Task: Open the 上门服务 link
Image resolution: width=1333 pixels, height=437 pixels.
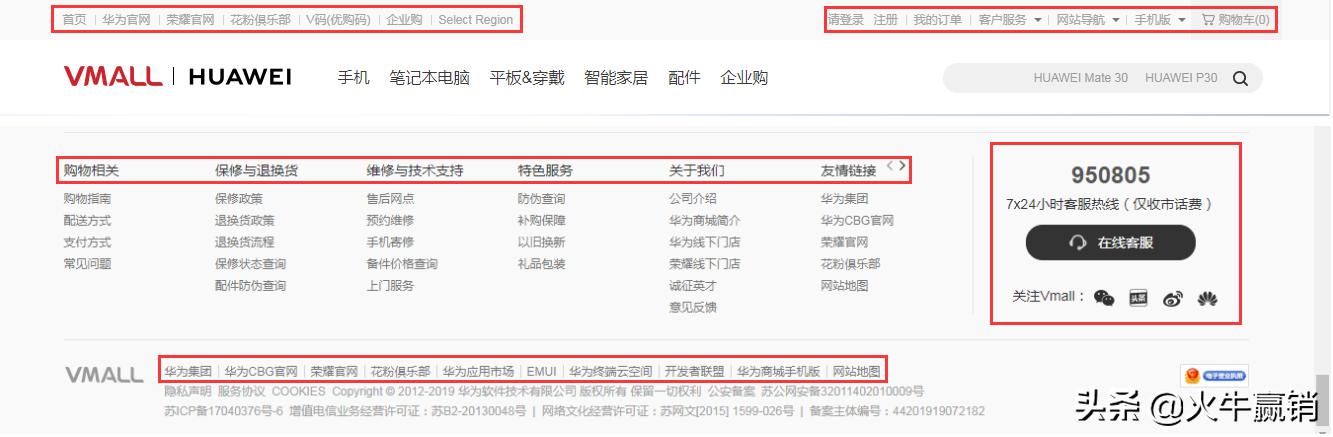Action: pyautogui.click(x=390, y=286)
